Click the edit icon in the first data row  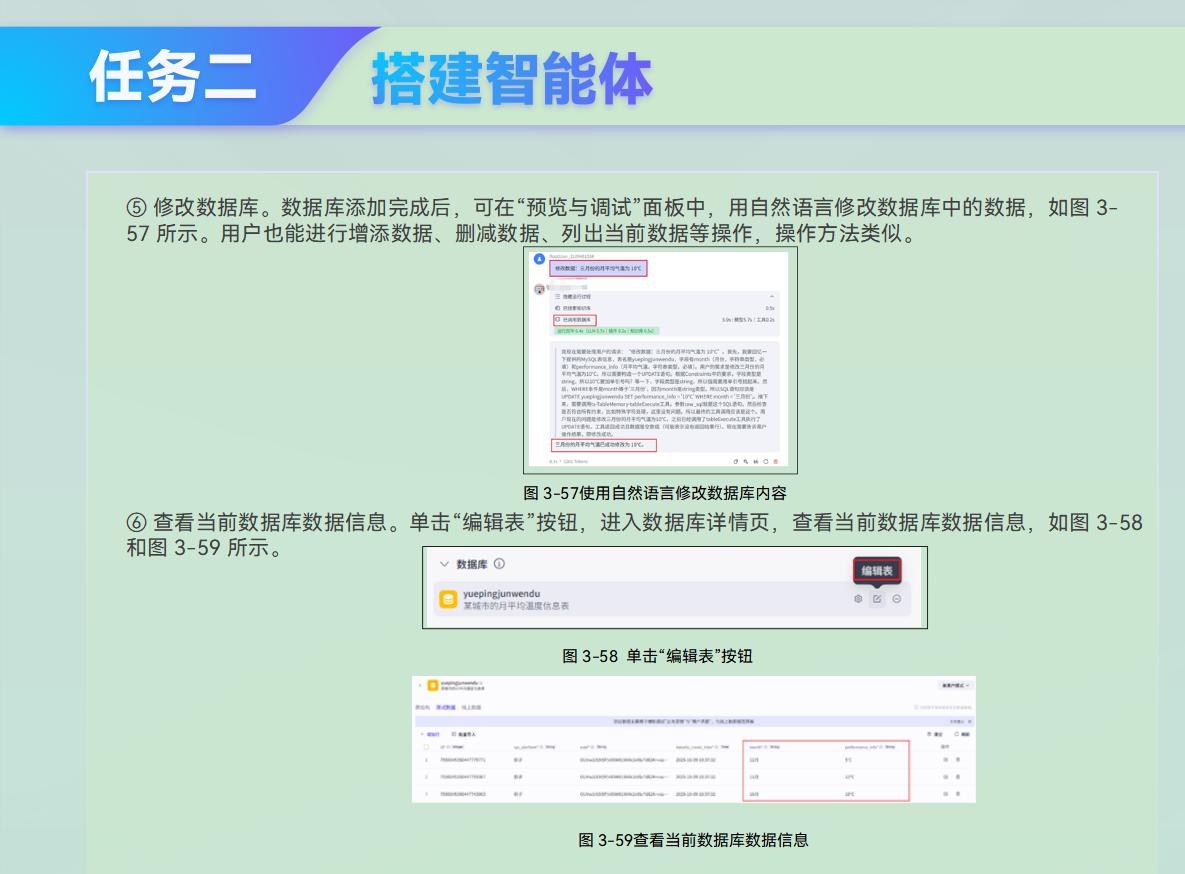(x=945, y=760)
